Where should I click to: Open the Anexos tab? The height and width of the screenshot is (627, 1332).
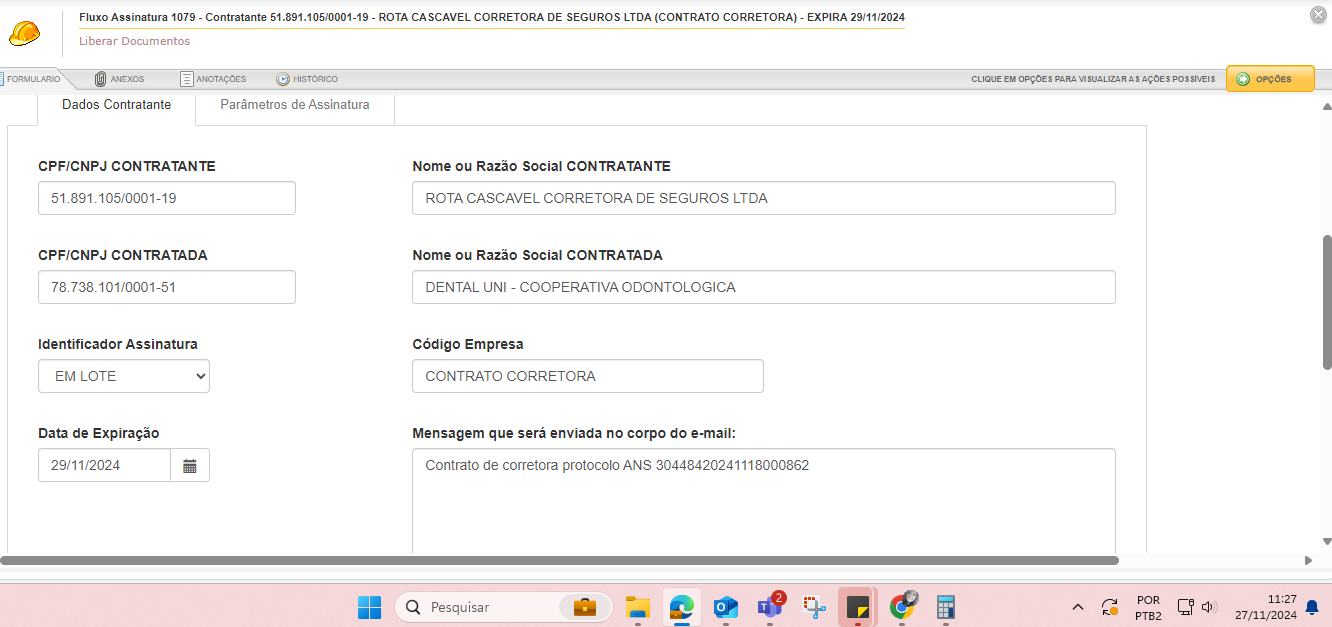pos(119,79)
